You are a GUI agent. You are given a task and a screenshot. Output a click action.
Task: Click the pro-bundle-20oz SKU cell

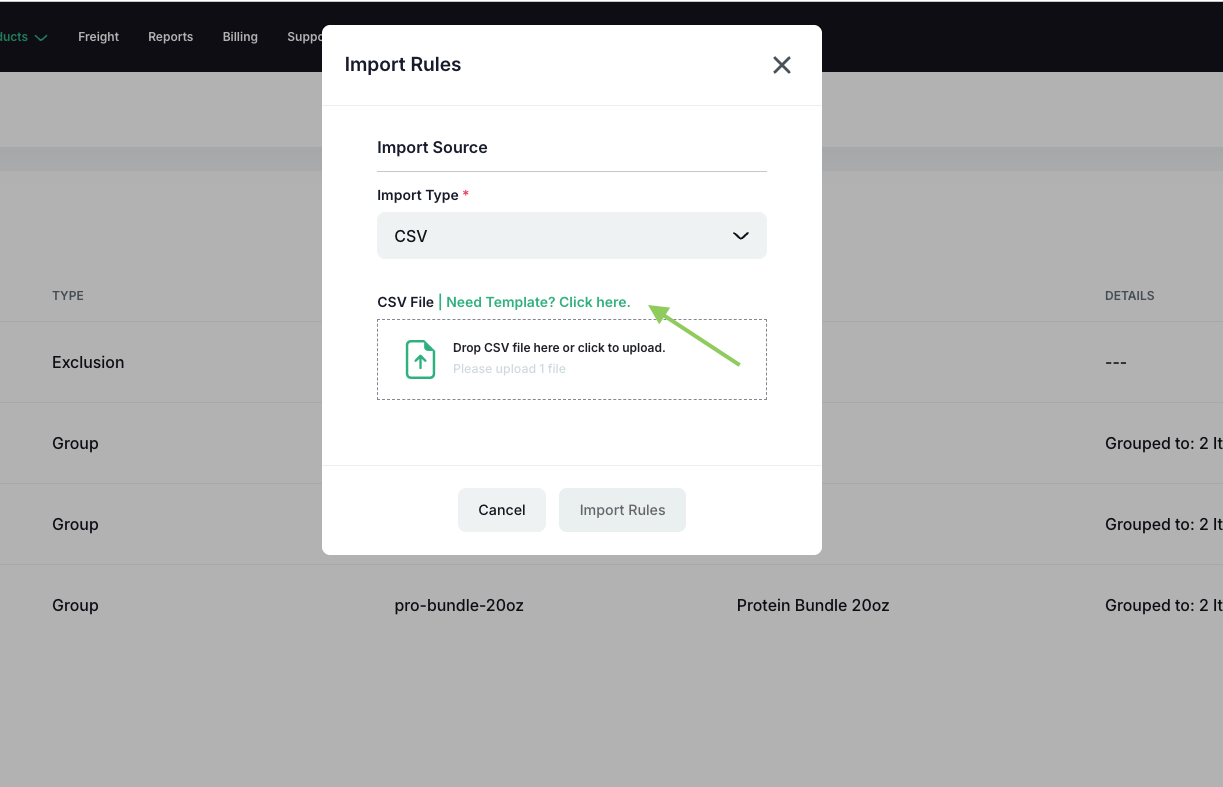[459, 605]
